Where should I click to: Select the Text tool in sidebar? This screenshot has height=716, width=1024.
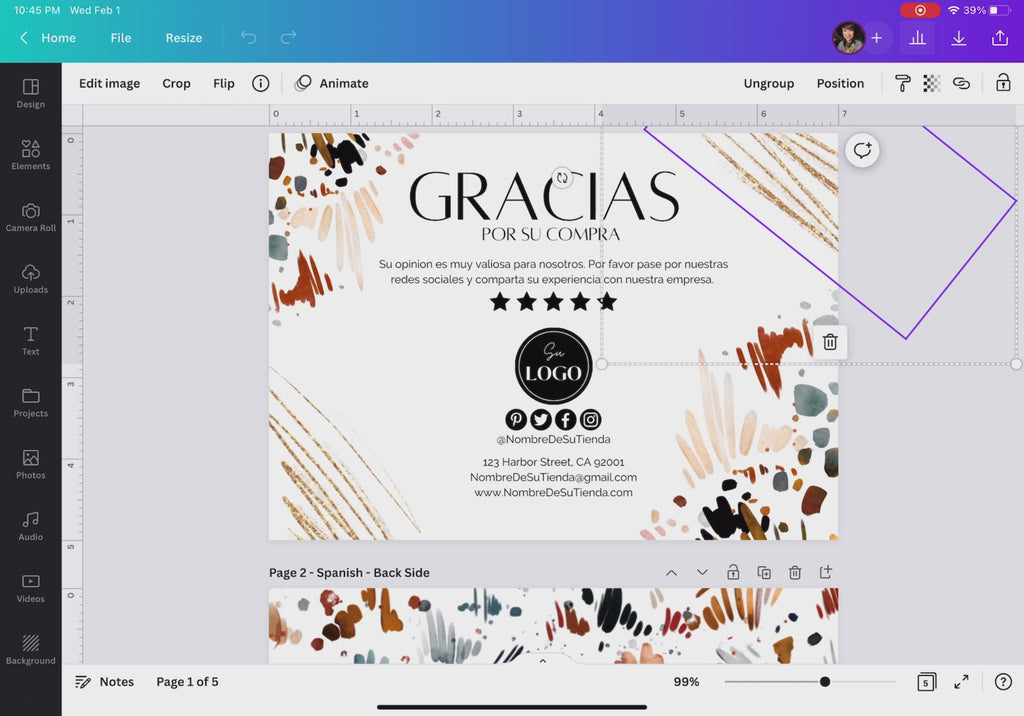pyautogui.click(x=31, y=341)
